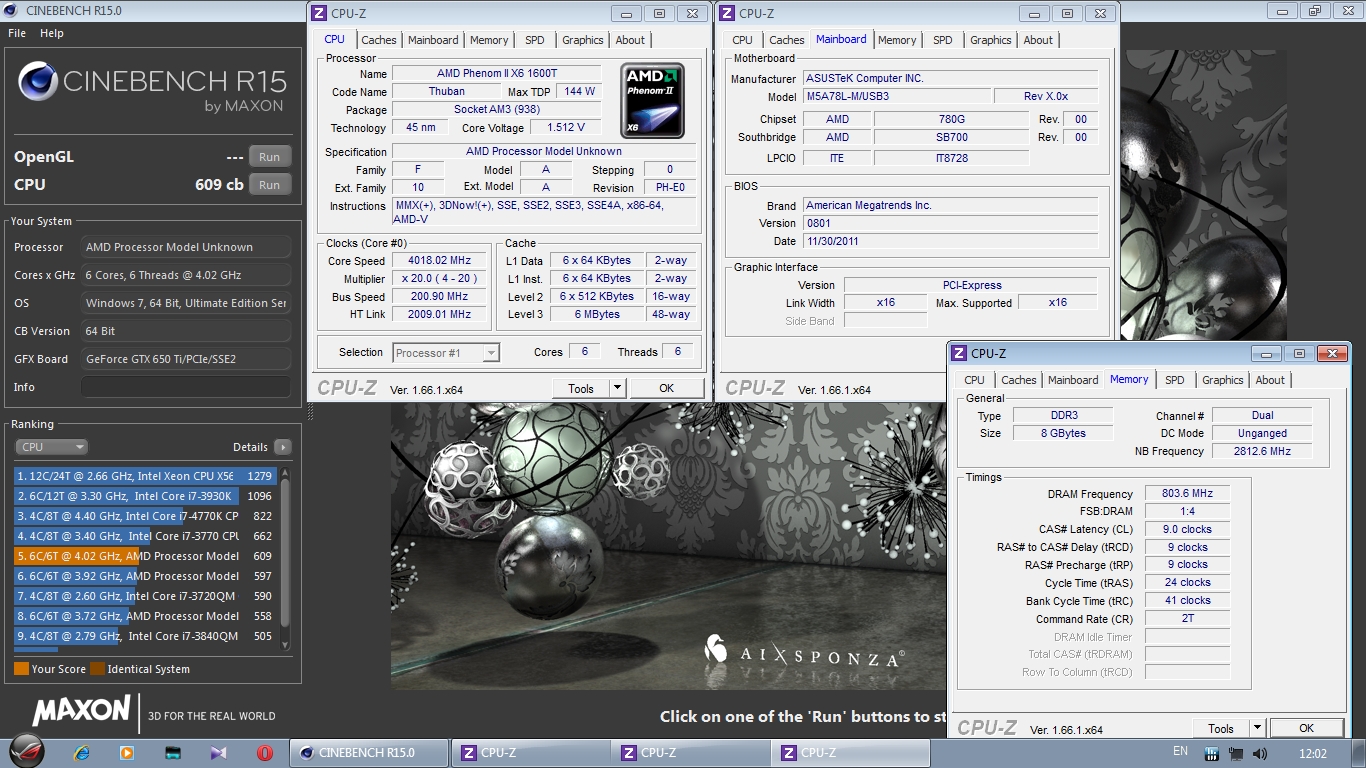This screenshot has width=1366, height=768.
Task: Click the GeForce GTX 650 Ti GFX Board field
Action: [x=186, y=359]
